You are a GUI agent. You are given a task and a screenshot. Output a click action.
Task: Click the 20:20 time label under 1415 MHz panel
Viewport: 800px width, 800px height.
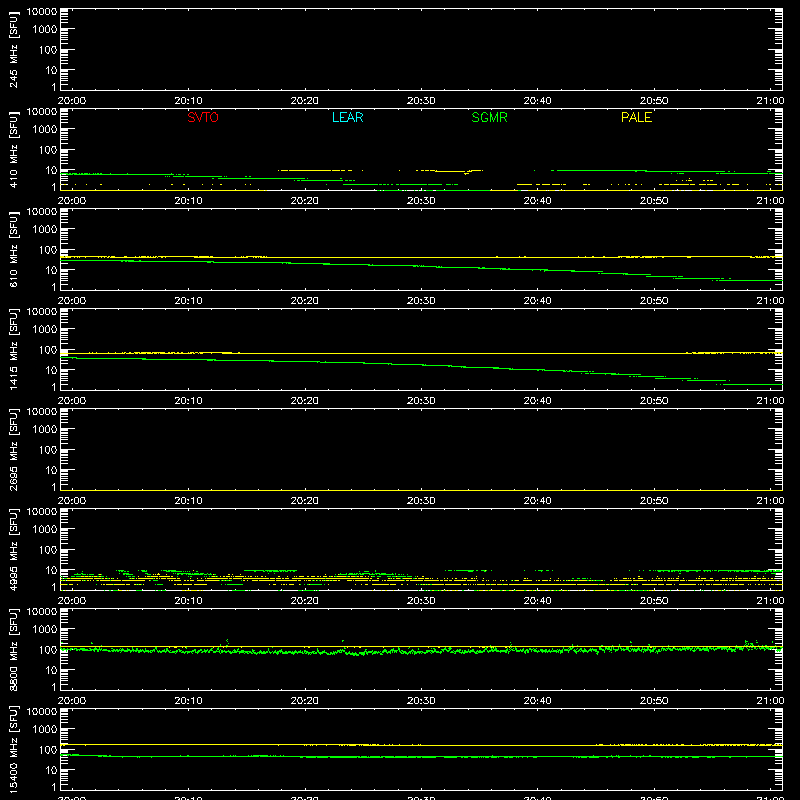pos(305,401)
